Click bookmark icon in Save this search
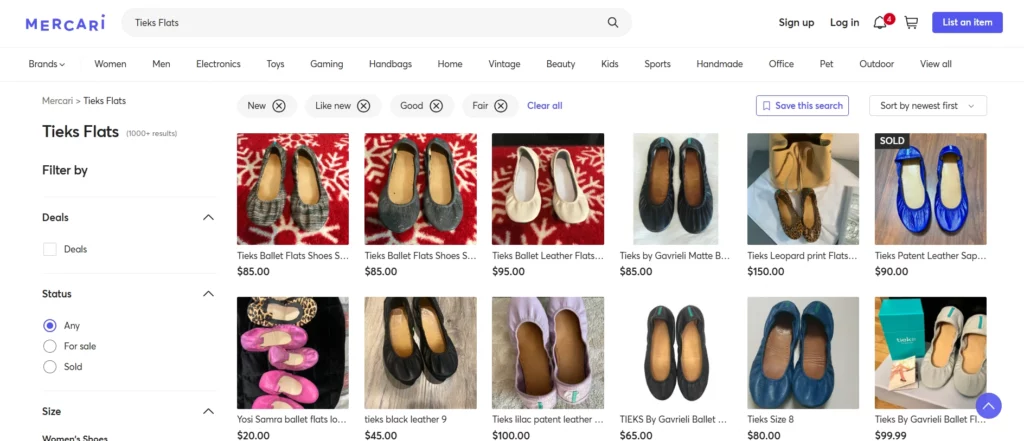The width and height of the screenshot is (1024, 441). click(767, 106)
